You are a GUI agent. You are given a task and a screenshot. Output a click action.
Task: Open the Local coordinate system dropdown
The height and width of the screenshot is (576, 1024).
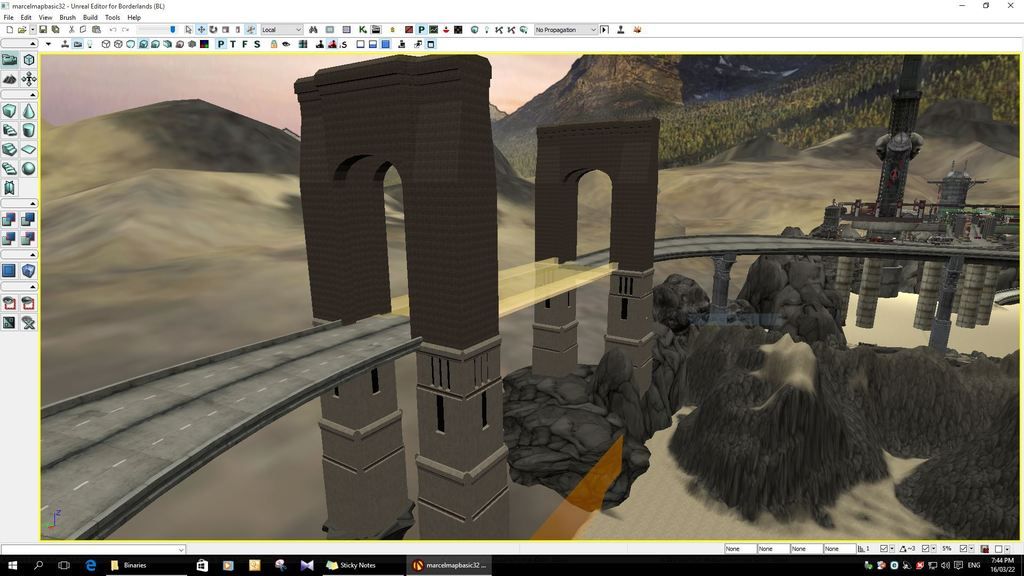click(x=281, y=29)
